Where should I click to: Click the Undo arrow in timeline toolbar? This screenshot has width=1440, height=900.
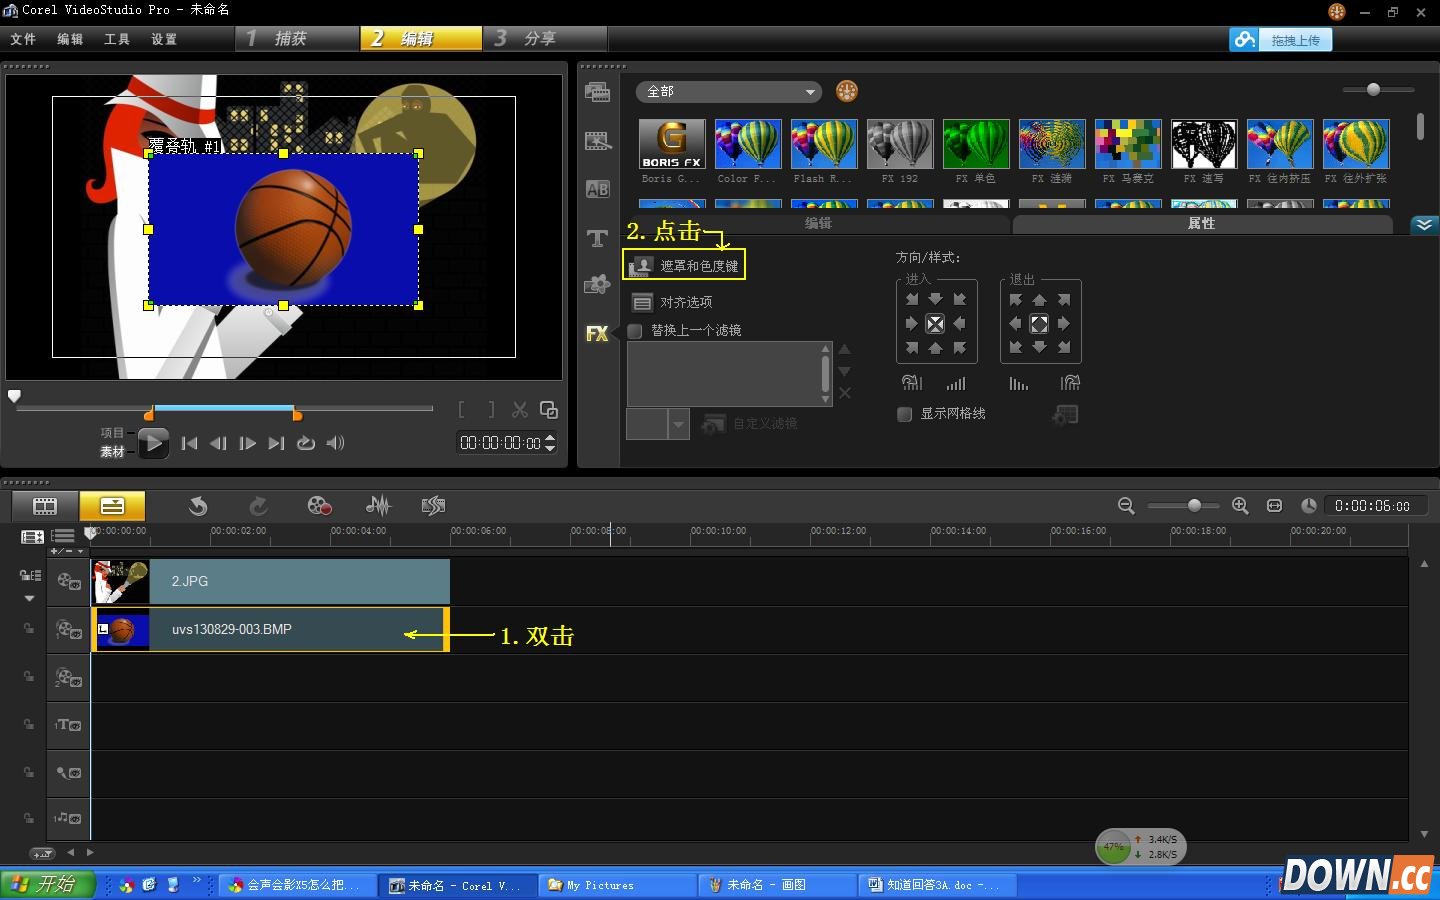[198, 506]
